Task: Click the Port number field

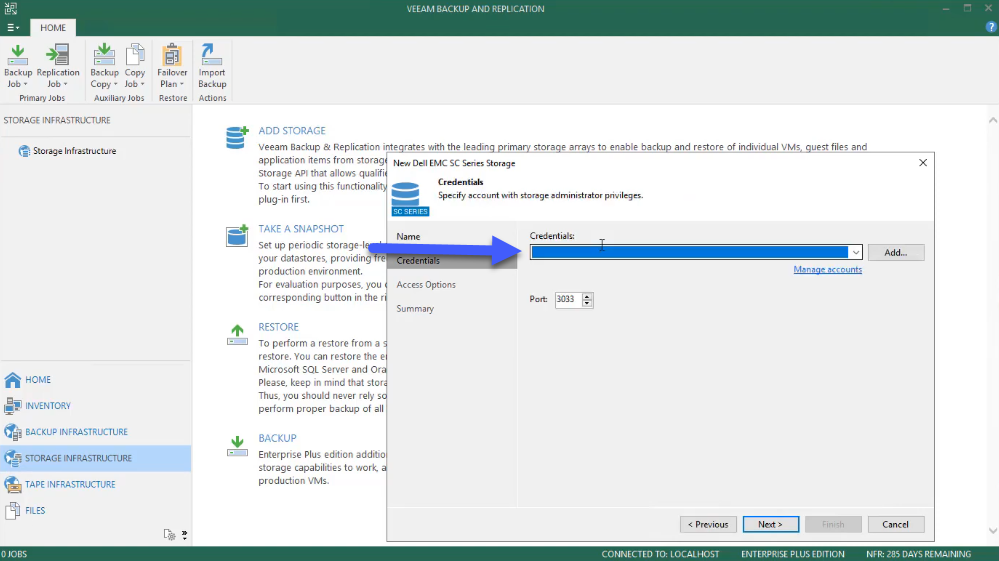Action: (x=568, y=299)
